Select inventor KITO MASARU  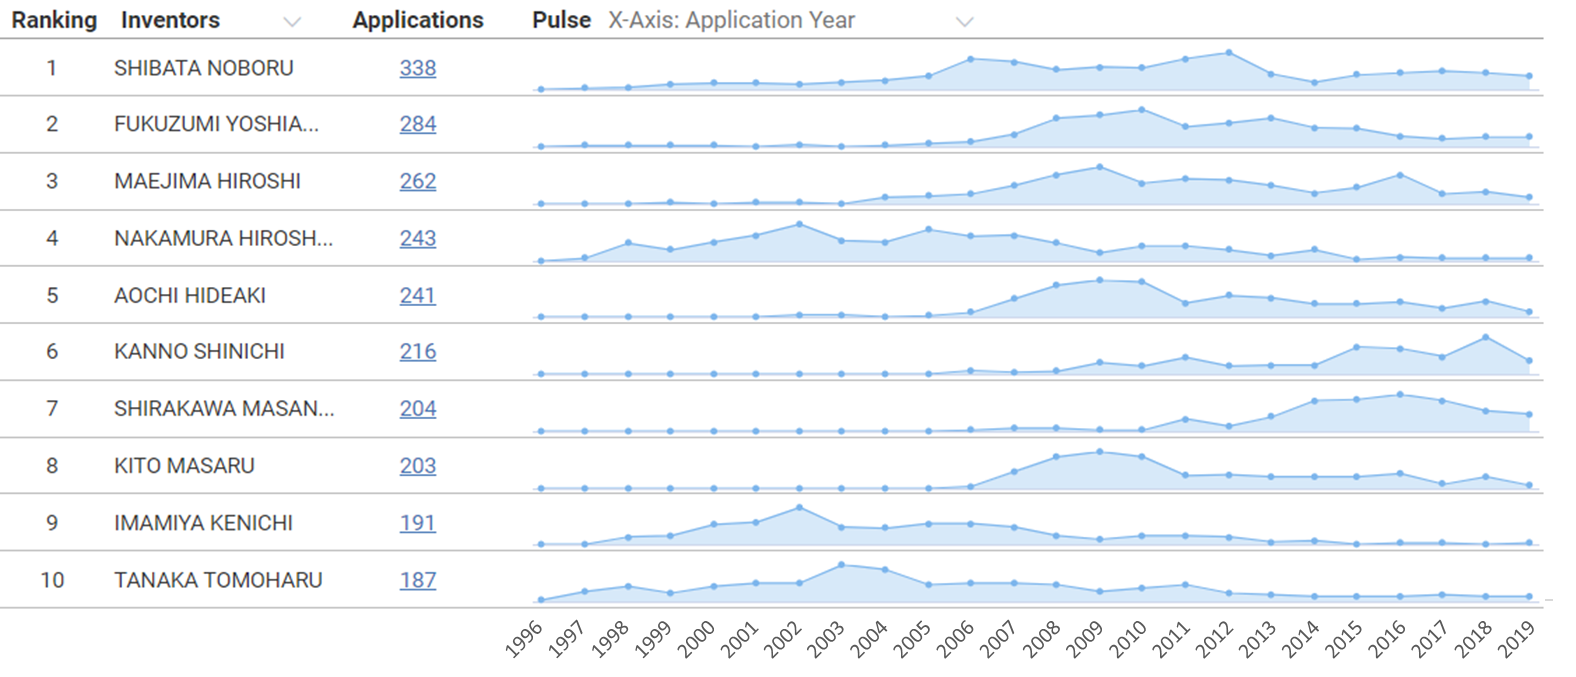[x=184, y=465]
